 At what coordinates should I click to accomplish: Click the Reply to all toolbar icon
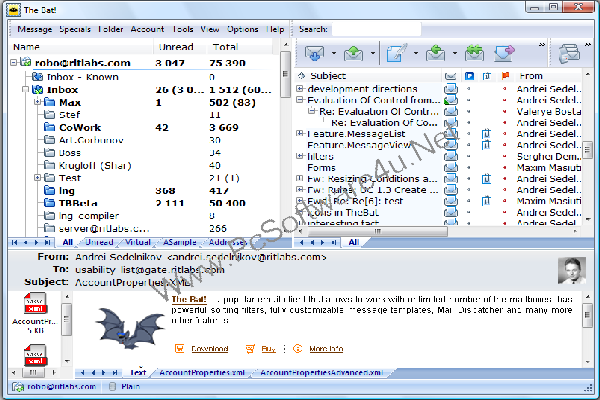474,53
